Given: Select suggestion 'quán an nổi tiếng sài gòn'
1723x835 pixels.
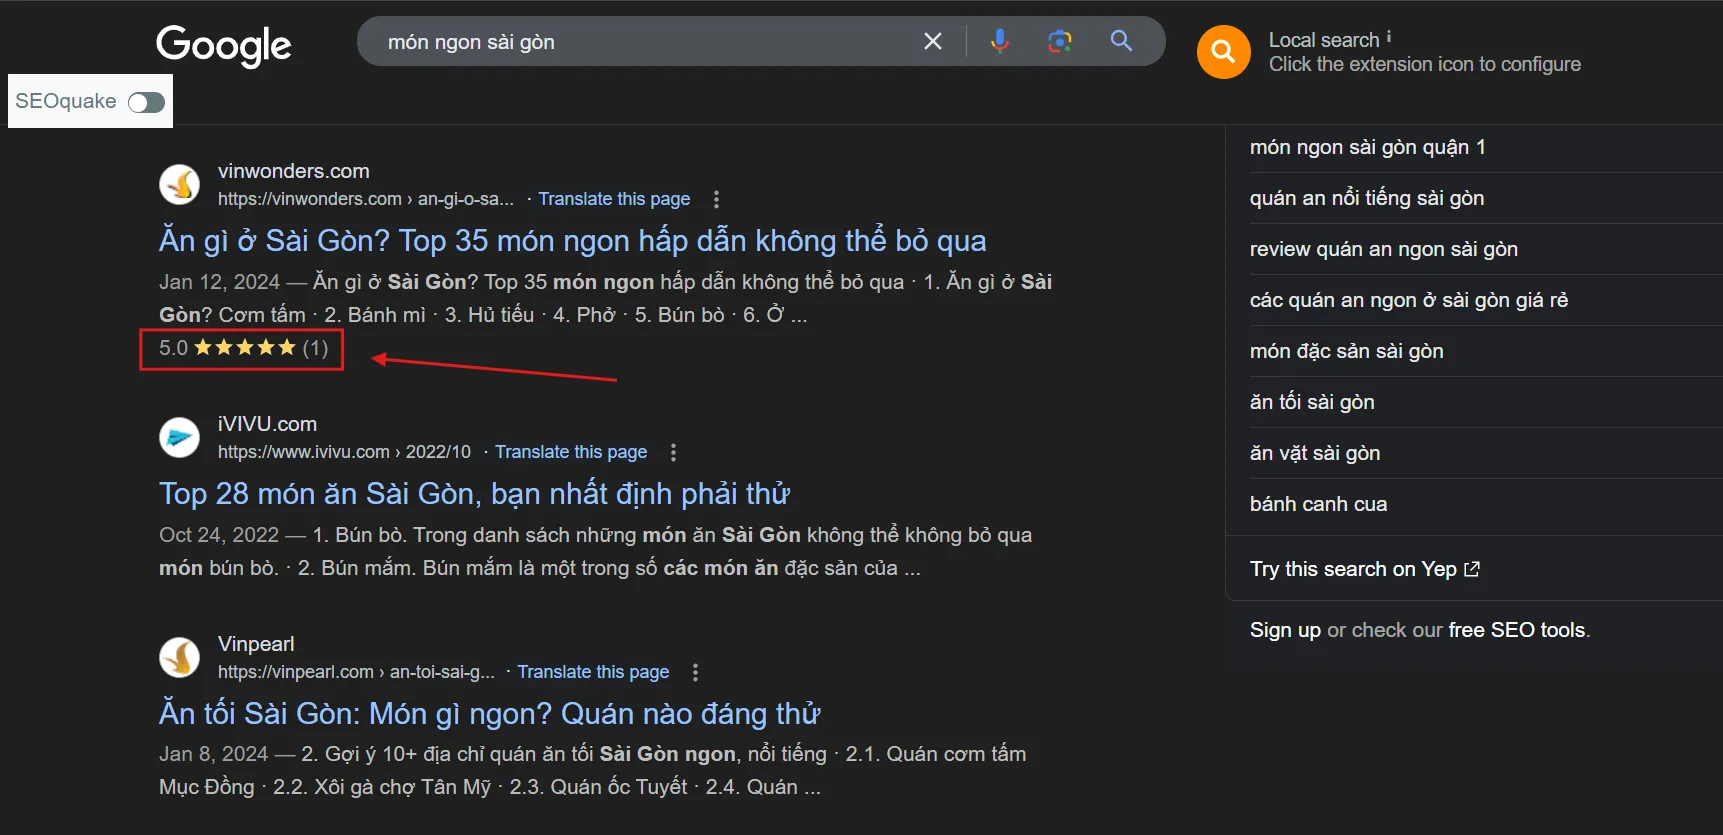Looking at the screenshot, I should (1366, 198).
